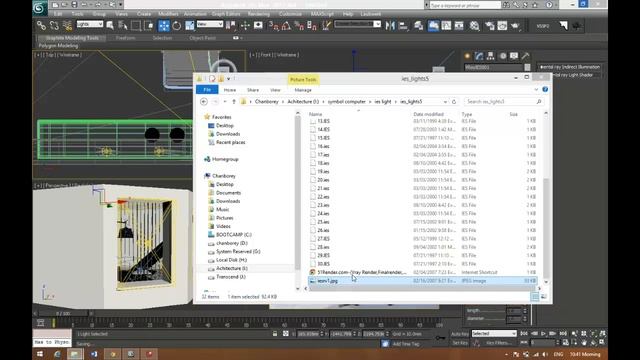
Task: Switch to large icons view button
Action: click(x=544, y=297)
